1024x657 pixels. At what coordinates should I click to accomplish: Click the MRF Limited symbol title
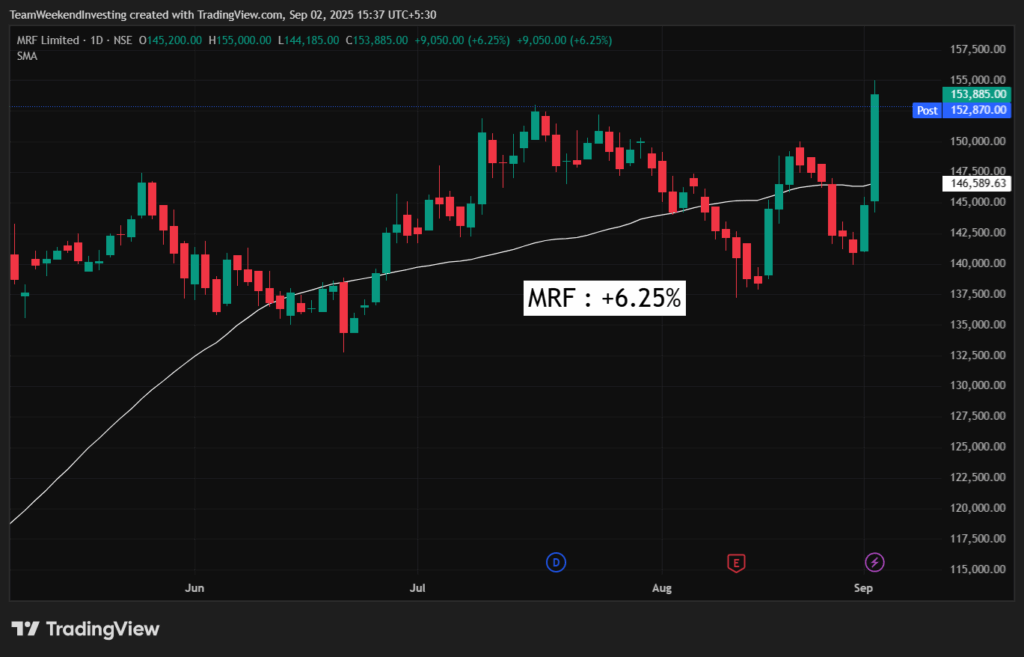point(48,40)
